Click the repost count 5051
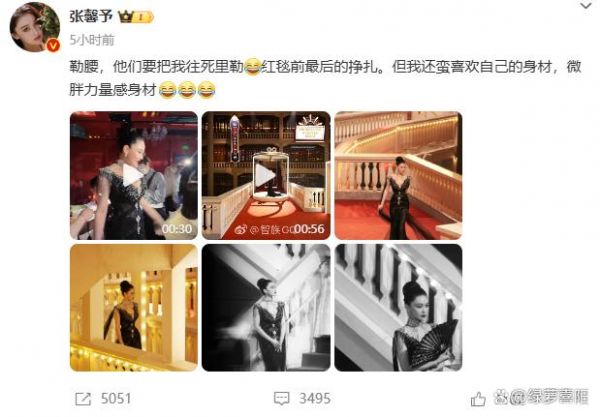The width and height of the screenshot is (600, 417). coord(116,399)
